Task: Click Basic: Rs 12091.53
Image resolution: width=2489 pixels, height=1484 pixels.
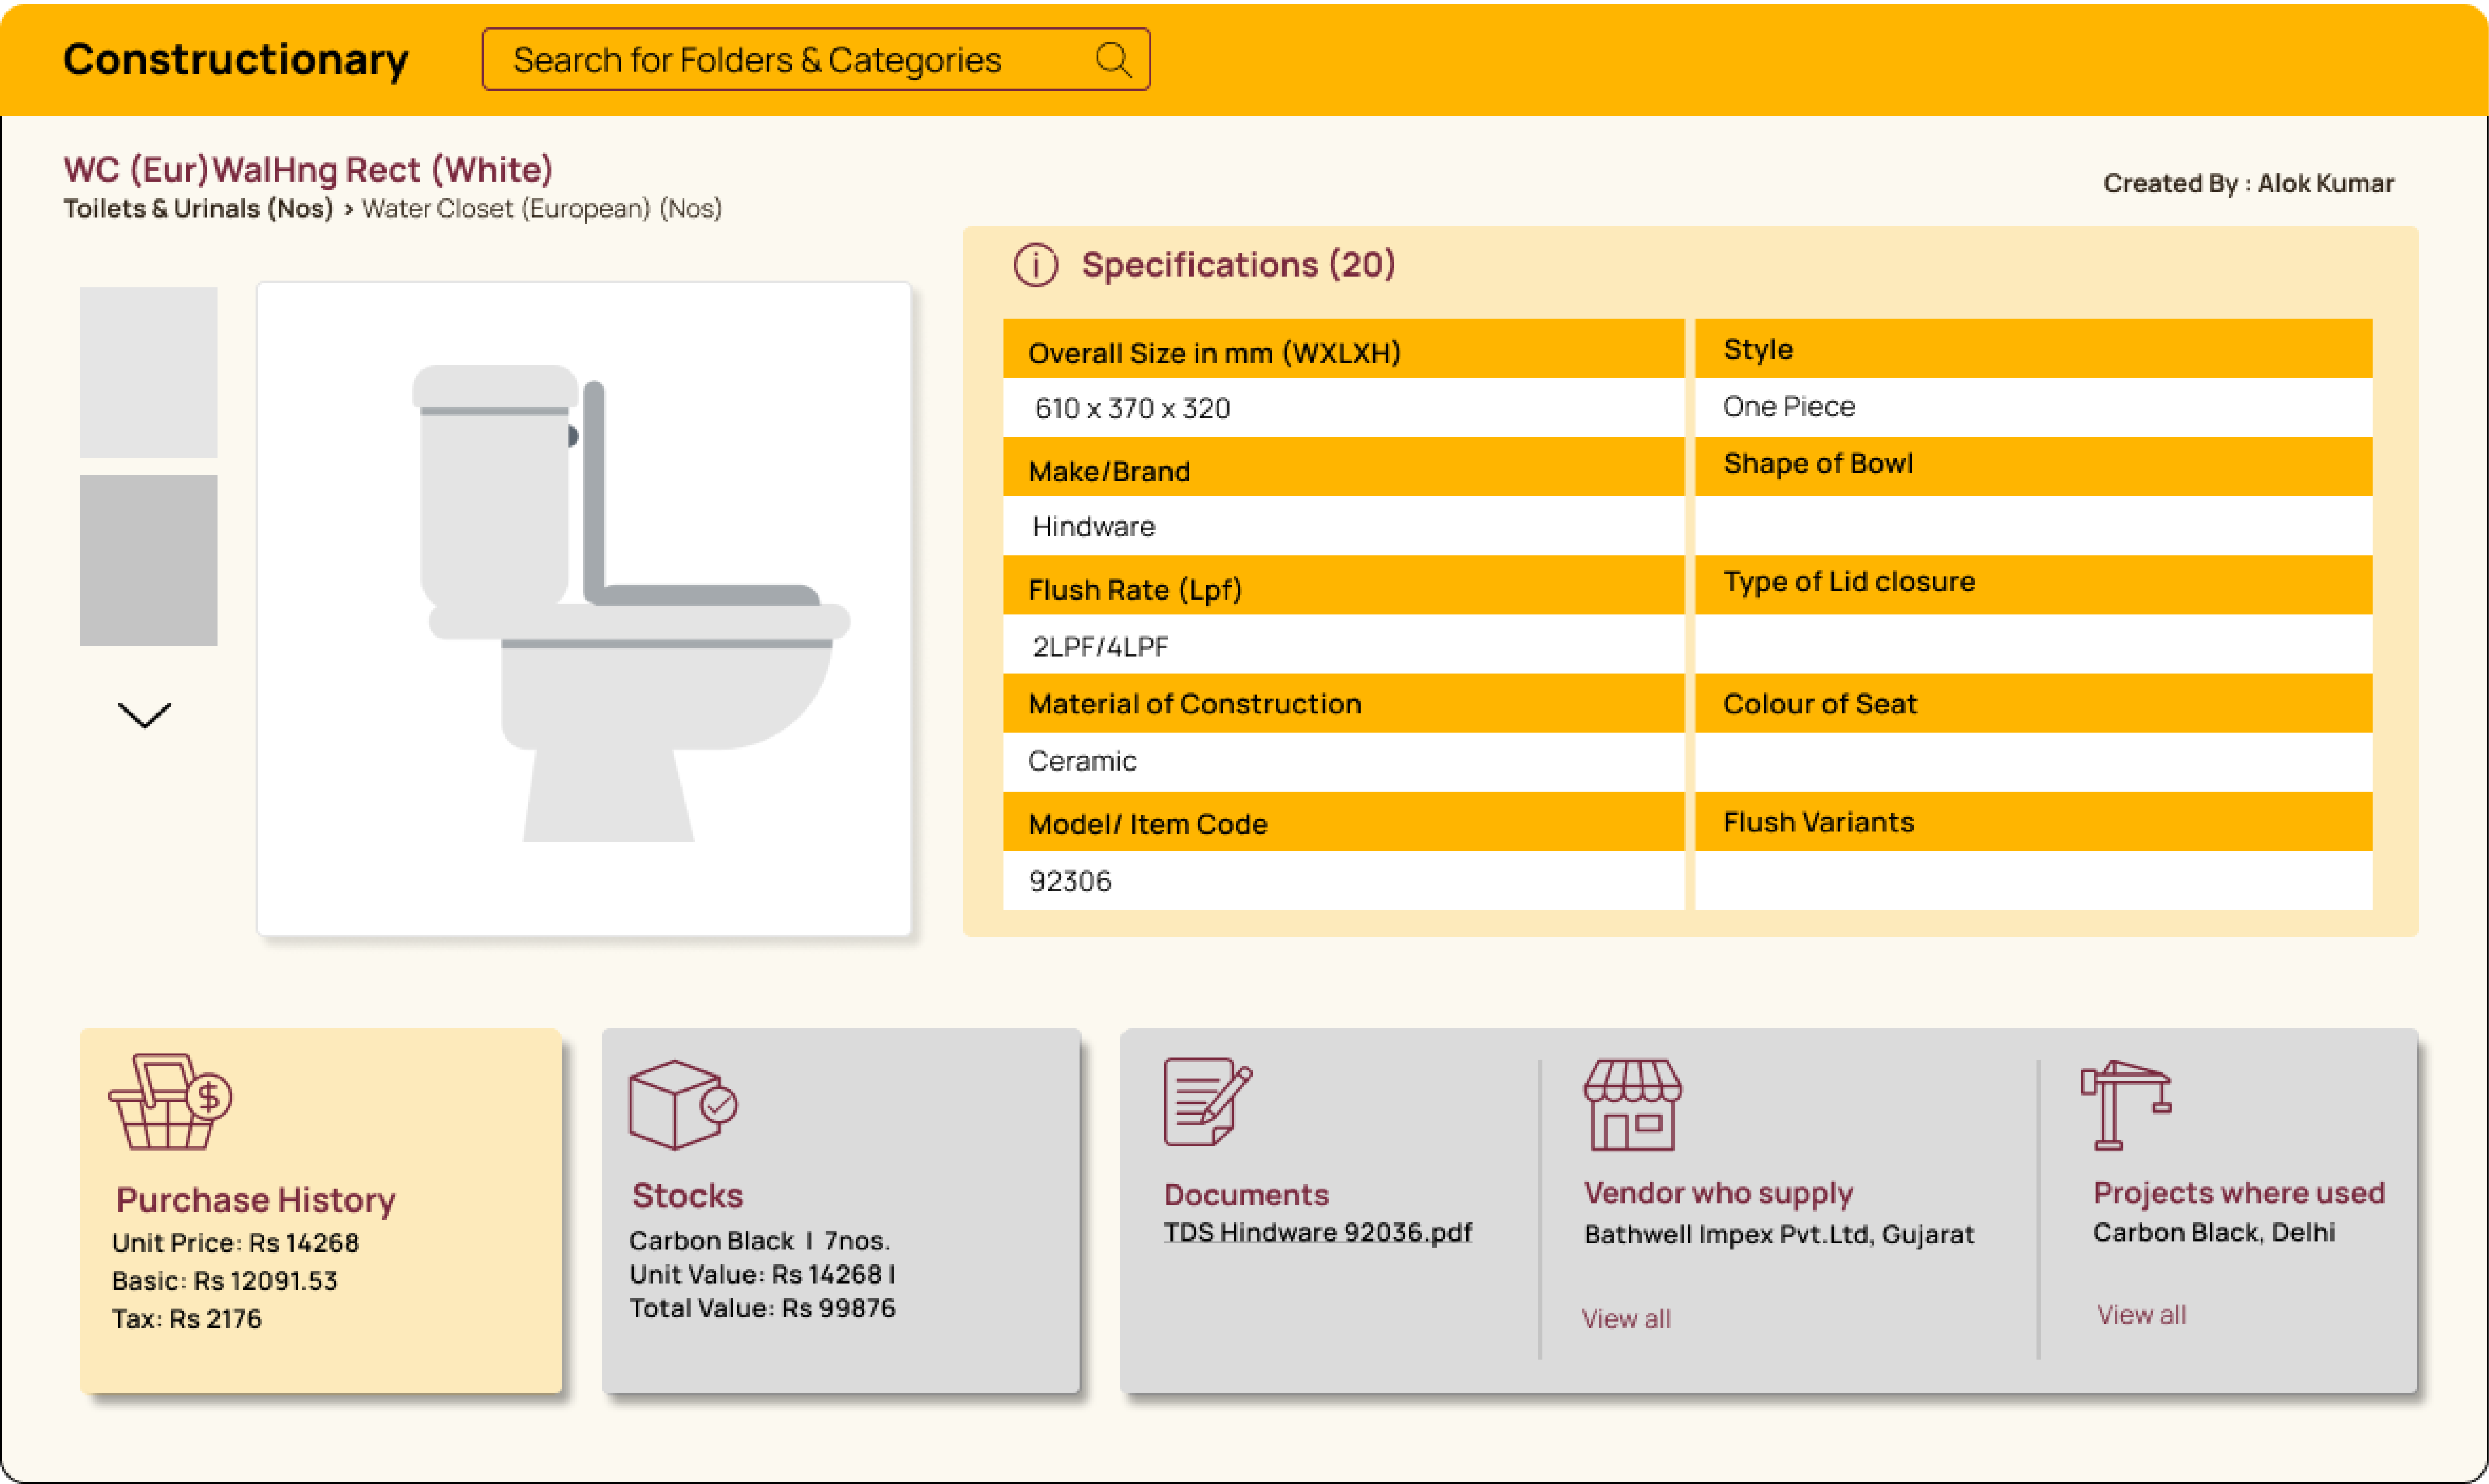Action: pos(225,1281)
